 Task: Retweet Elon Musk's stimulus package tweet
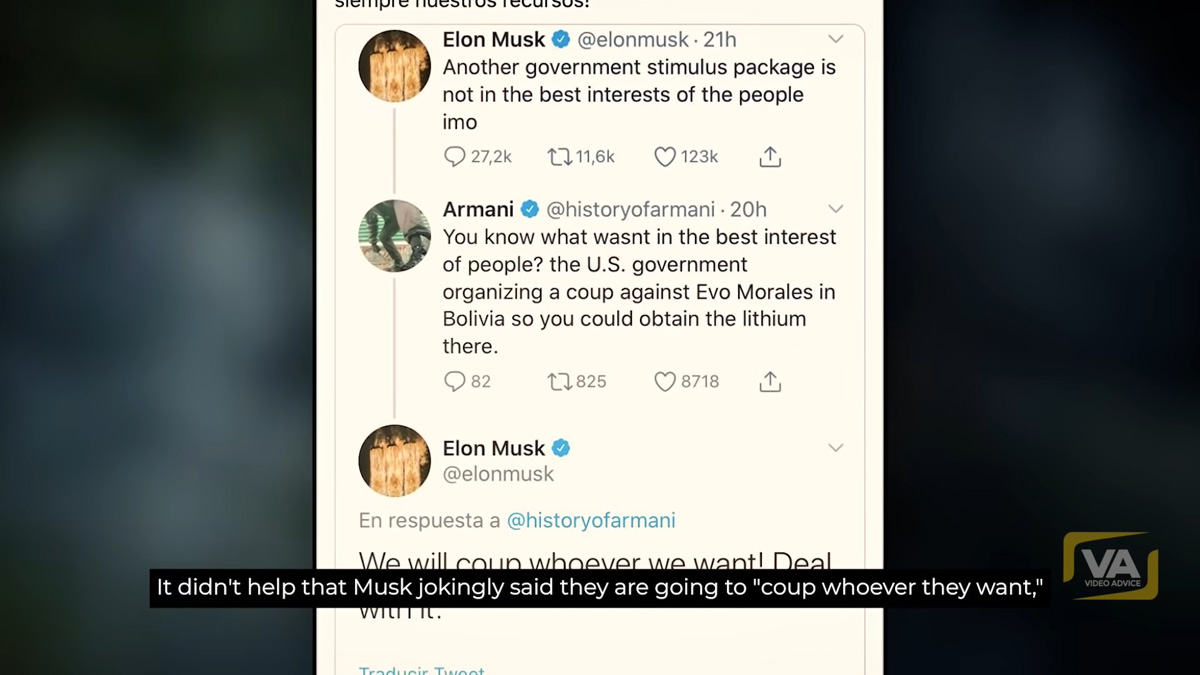(559, 157)
